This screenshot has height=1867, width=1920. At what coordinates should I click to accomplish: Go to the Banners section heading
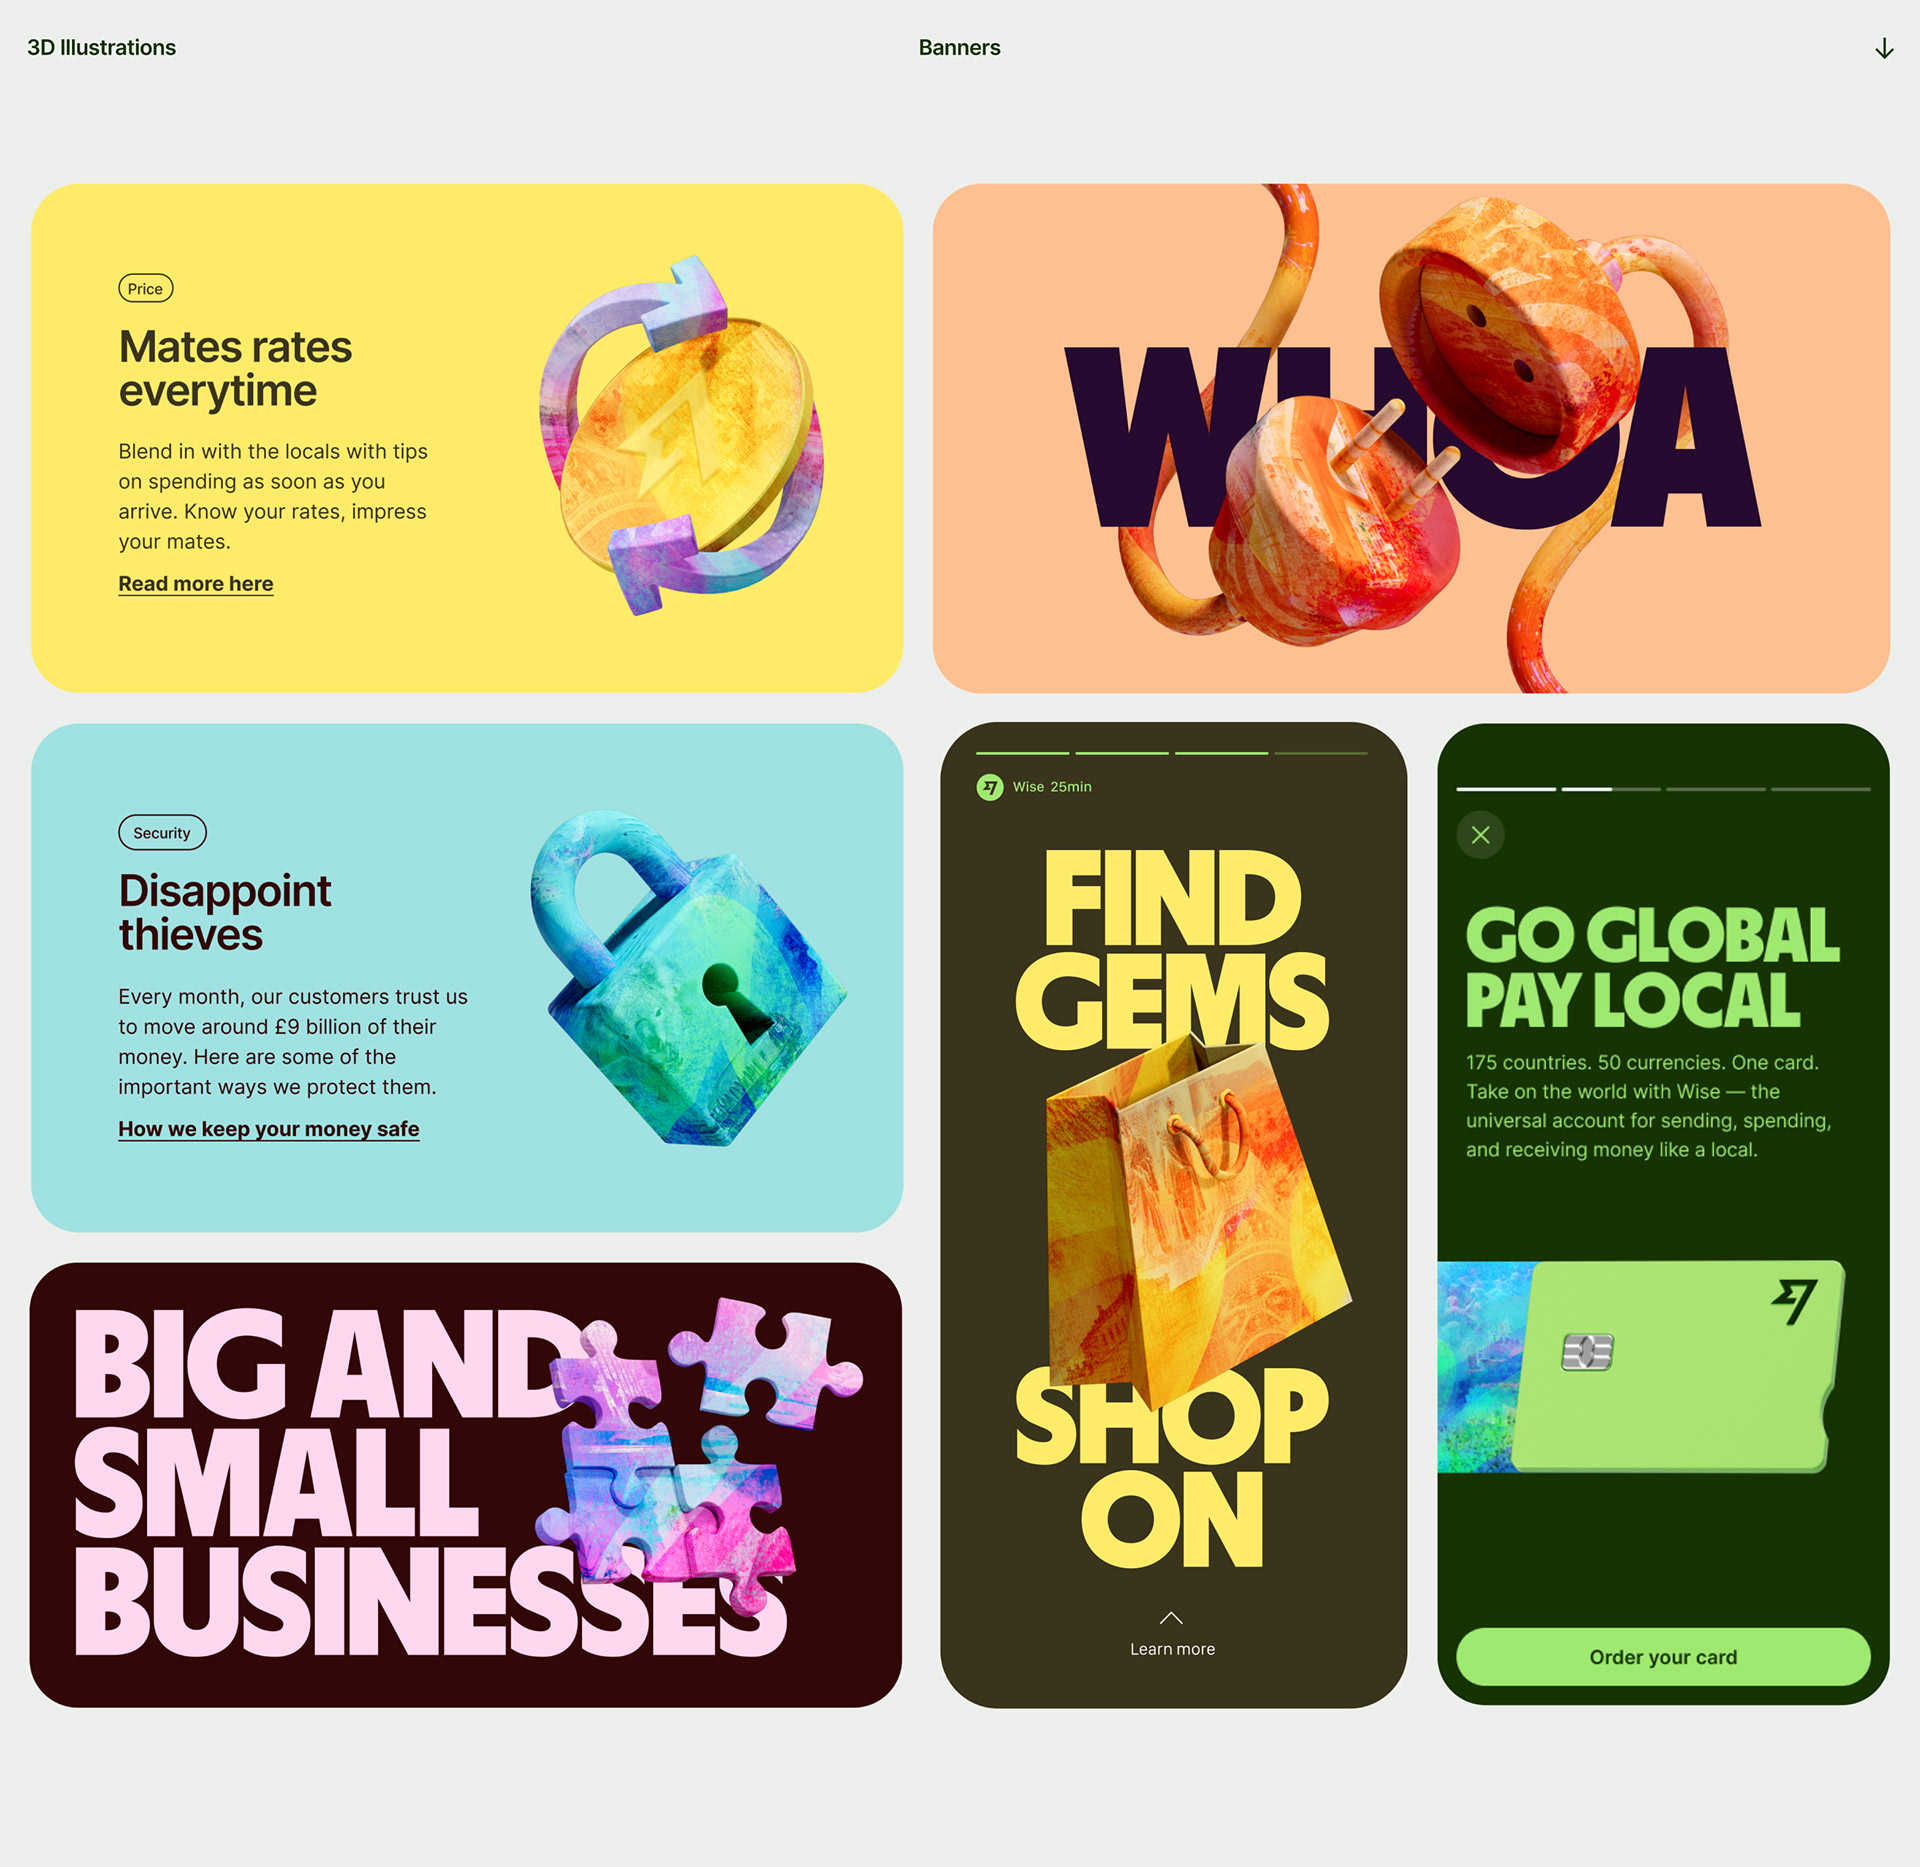[x=959, y=48]
